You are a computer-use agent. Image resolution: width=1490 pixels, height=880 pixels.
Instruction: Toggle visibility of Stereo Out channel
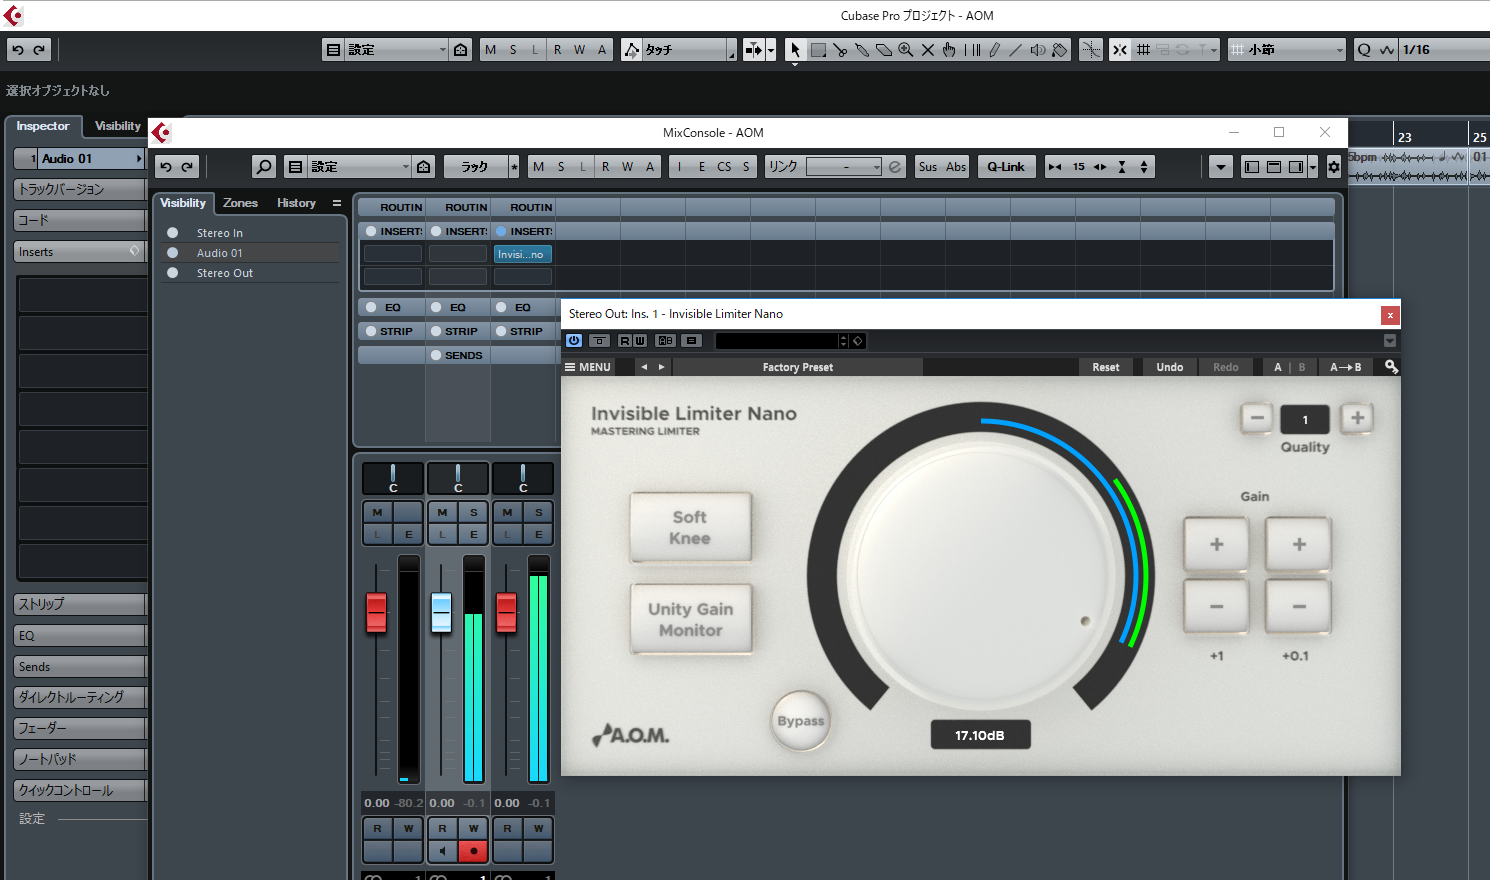[172, 273]
